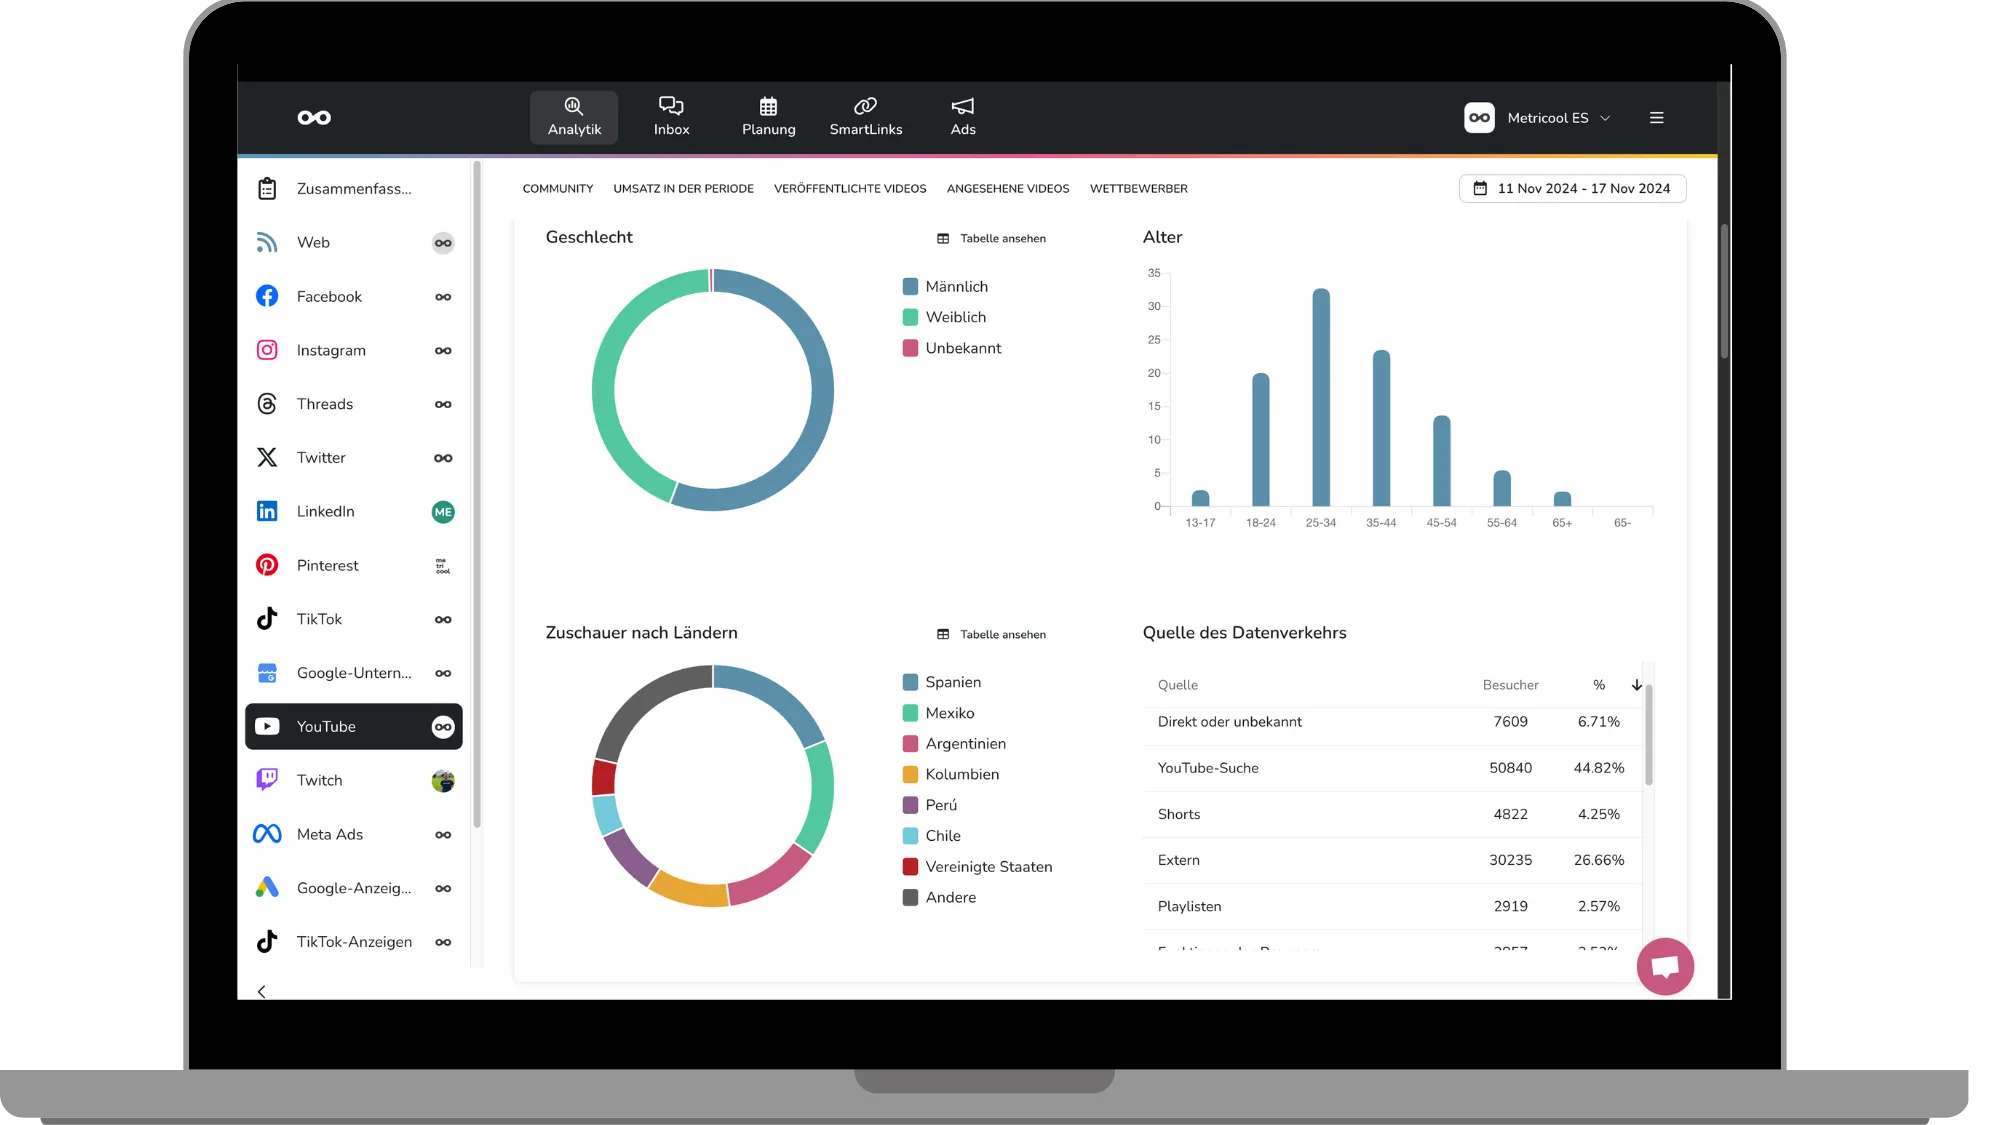The height and width of the screenshot is (1125, 2000).
Task: Open the Planung calendar icon
Action: (x=768, y=117)
